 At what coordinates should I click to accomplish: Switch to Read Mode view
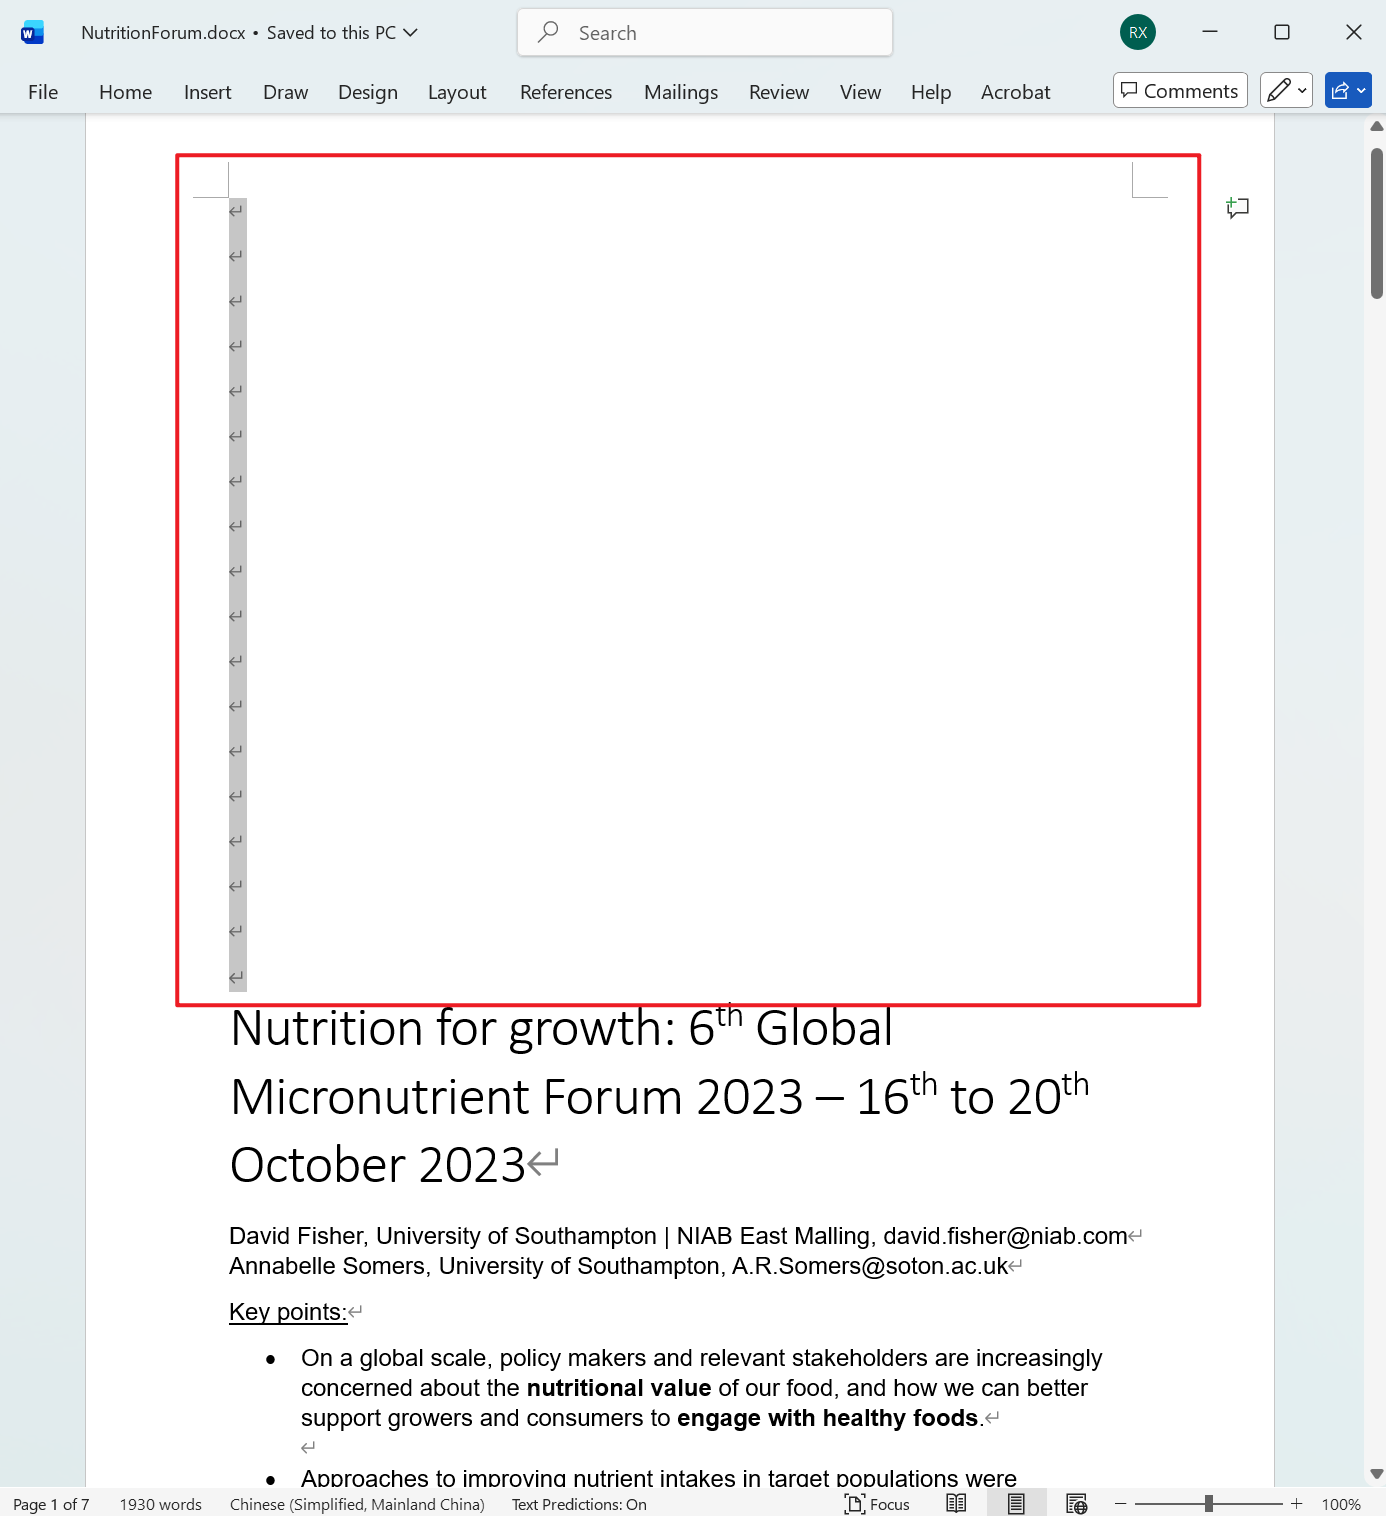956,1503
